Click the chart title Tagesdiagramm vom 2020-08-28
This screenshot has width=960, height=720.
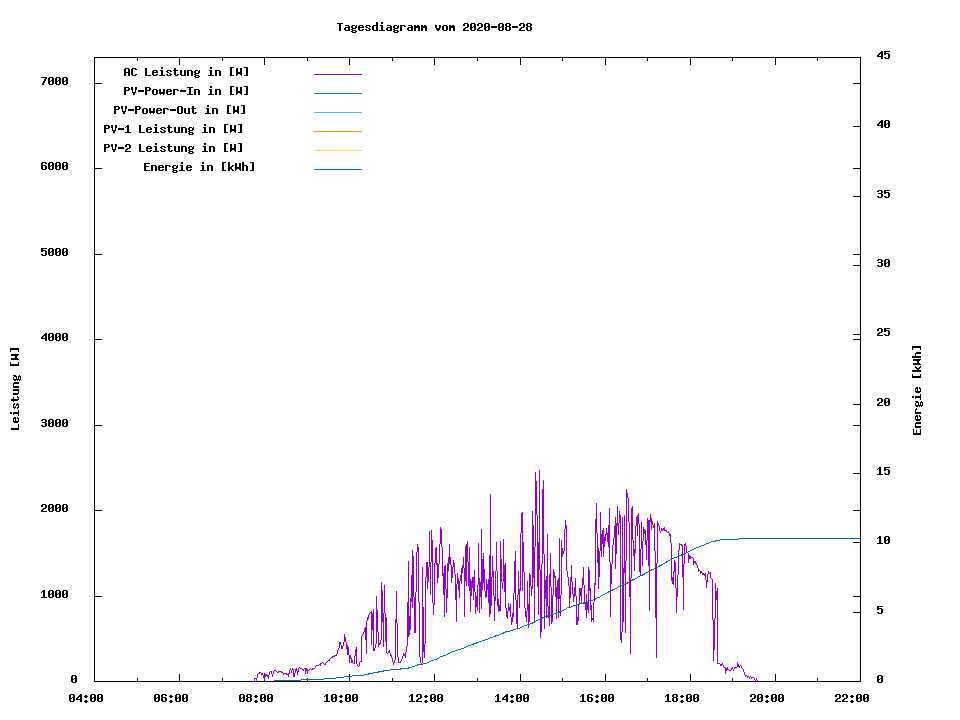pos(434,27)
